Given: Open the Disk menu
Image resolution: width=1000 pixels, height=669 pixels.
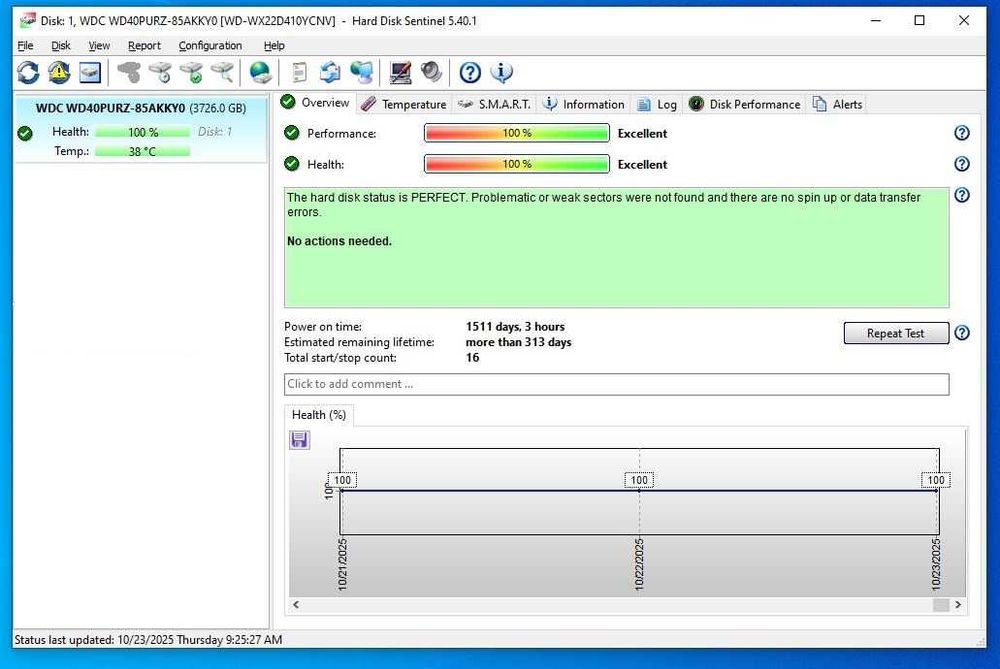Looking at the screenshot, I should (61, 45).
